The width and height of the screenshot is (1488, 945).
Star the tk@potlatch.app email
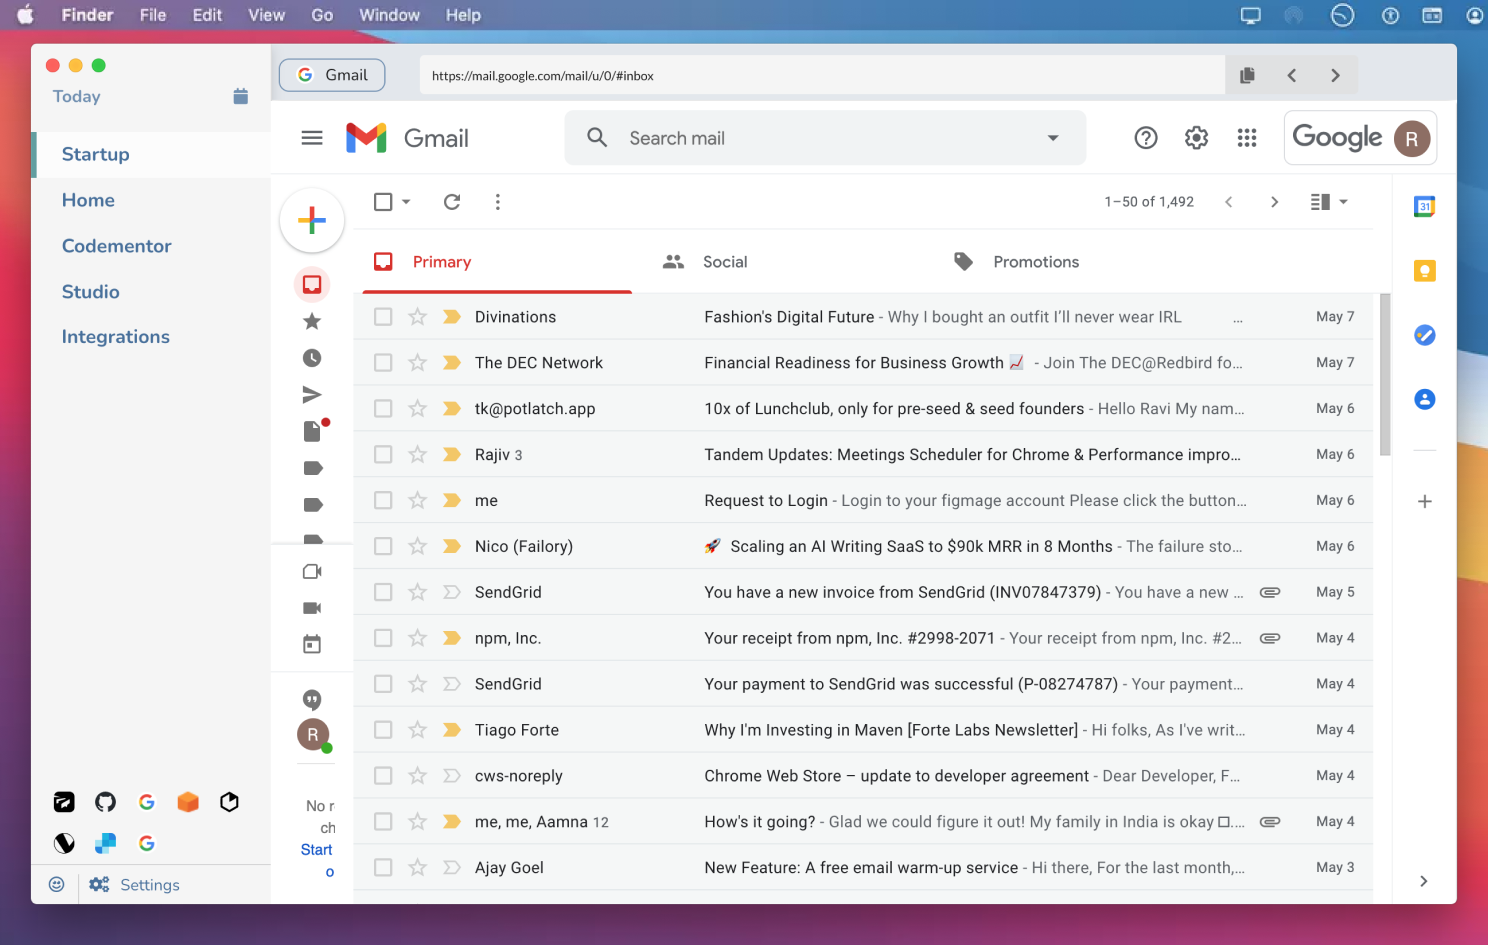tap(418, 409)
